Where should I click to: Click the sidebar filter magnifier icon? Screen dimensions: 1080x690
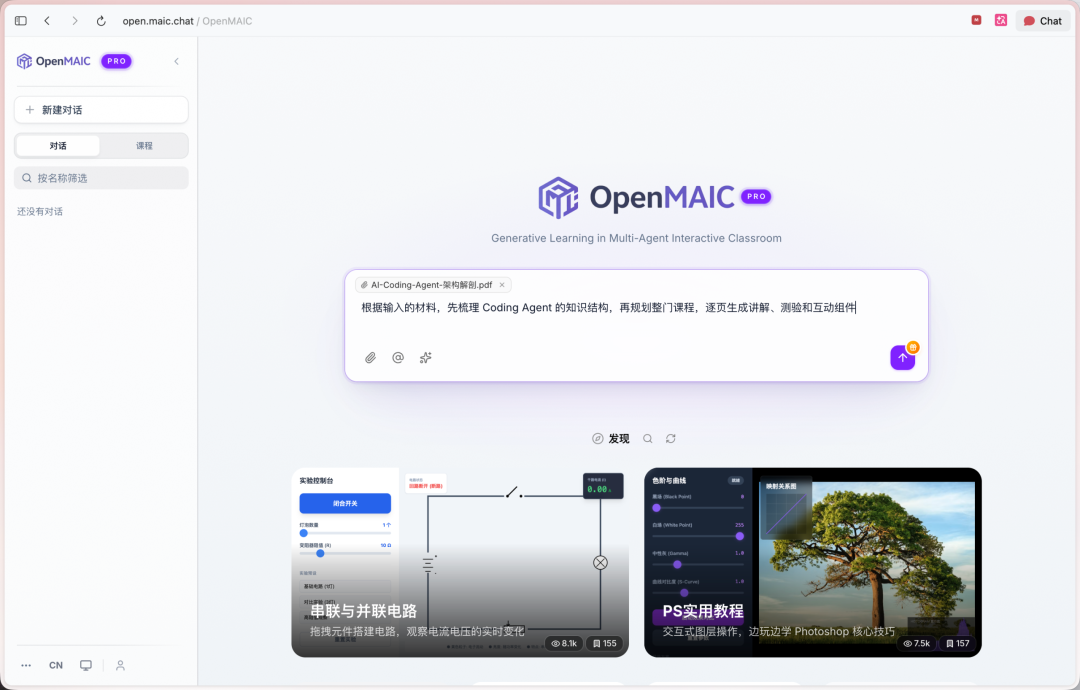[27, 178]
